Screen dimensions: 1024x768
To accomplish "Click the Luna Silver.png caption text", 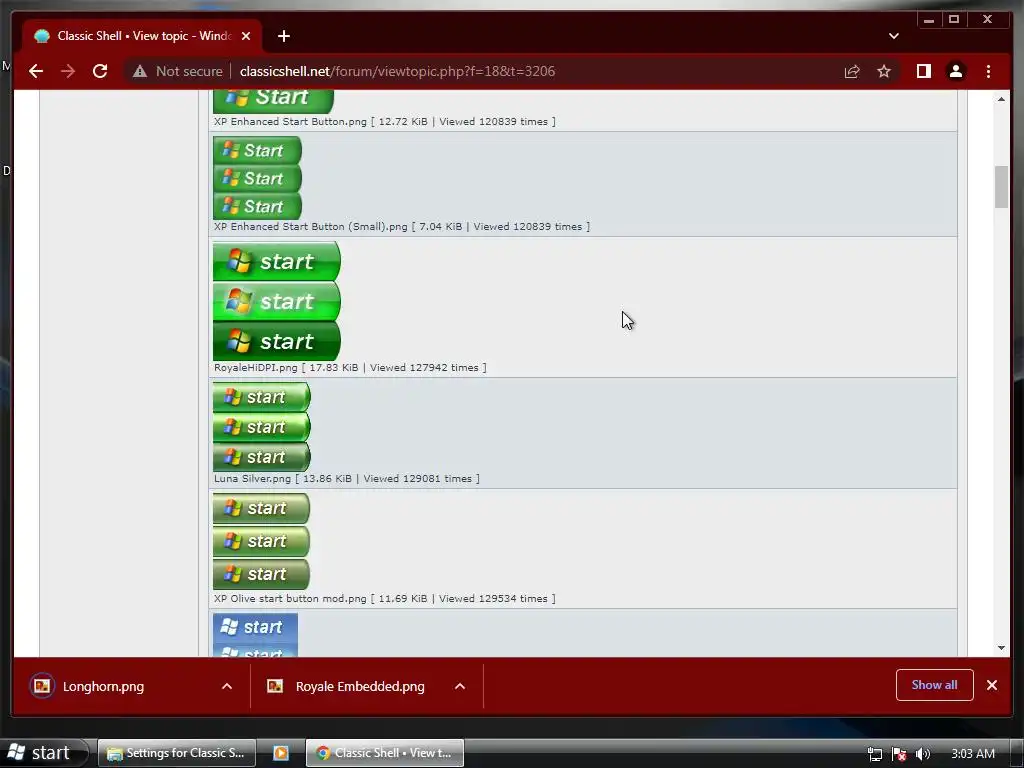I will [x=347, y=479].
